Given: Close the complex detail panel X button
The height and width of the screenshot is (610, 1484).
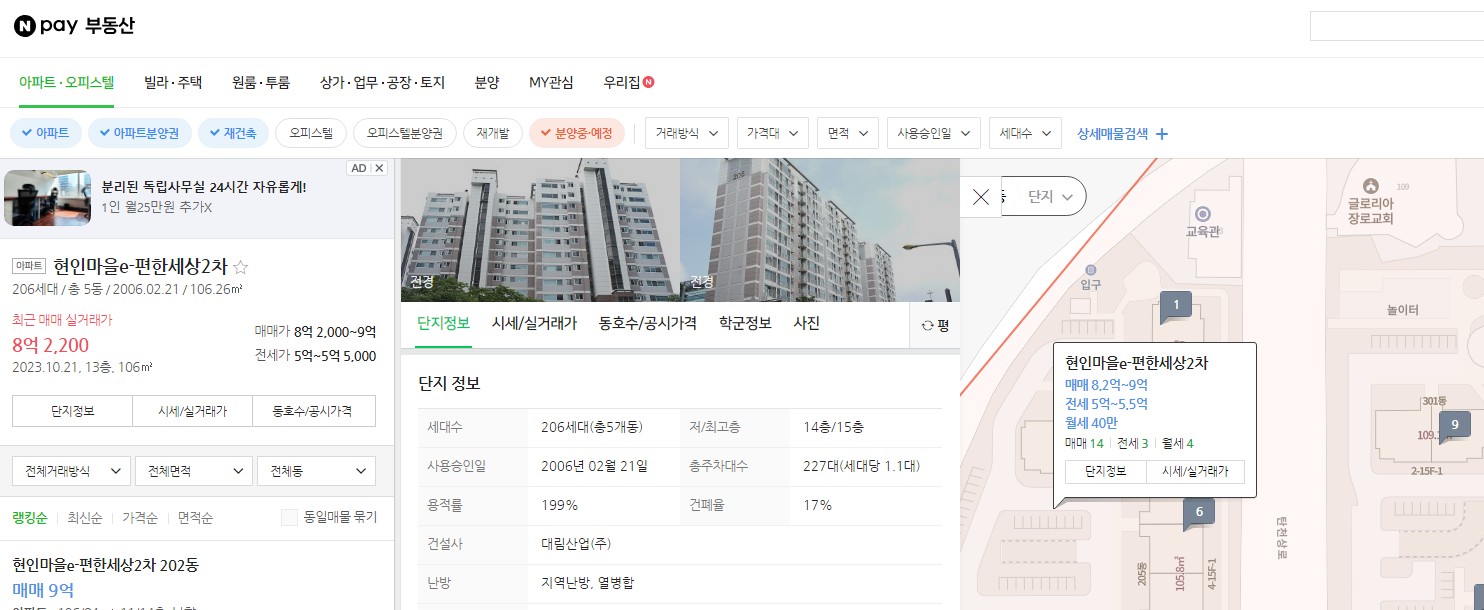Looking at the screenshot, I should pos(981,196).
